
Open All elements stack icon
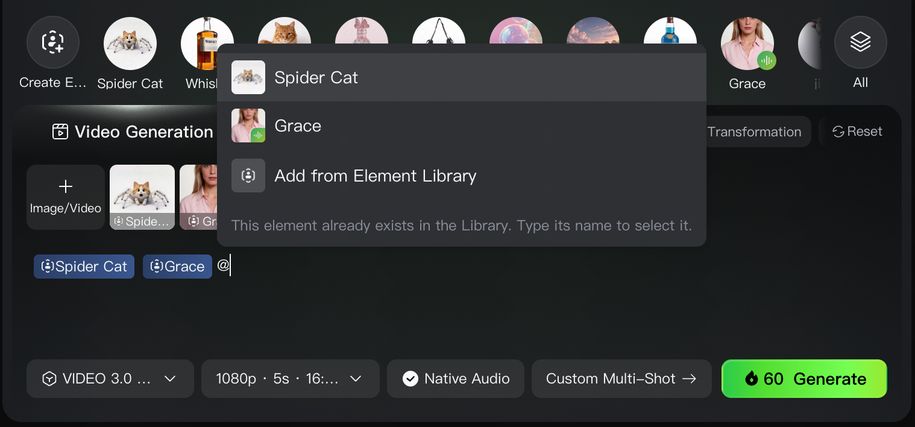860,43
